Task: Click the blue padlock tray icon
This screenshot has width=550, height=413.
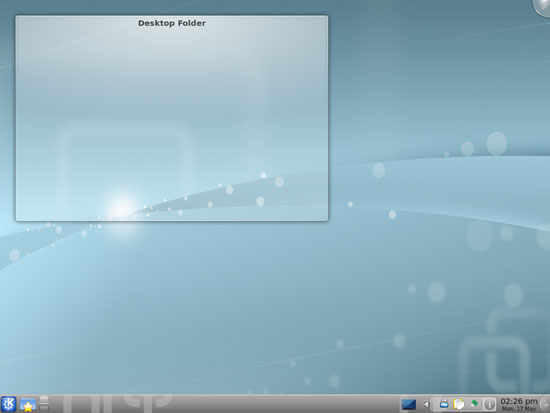Action: click(x=444, y=404)
